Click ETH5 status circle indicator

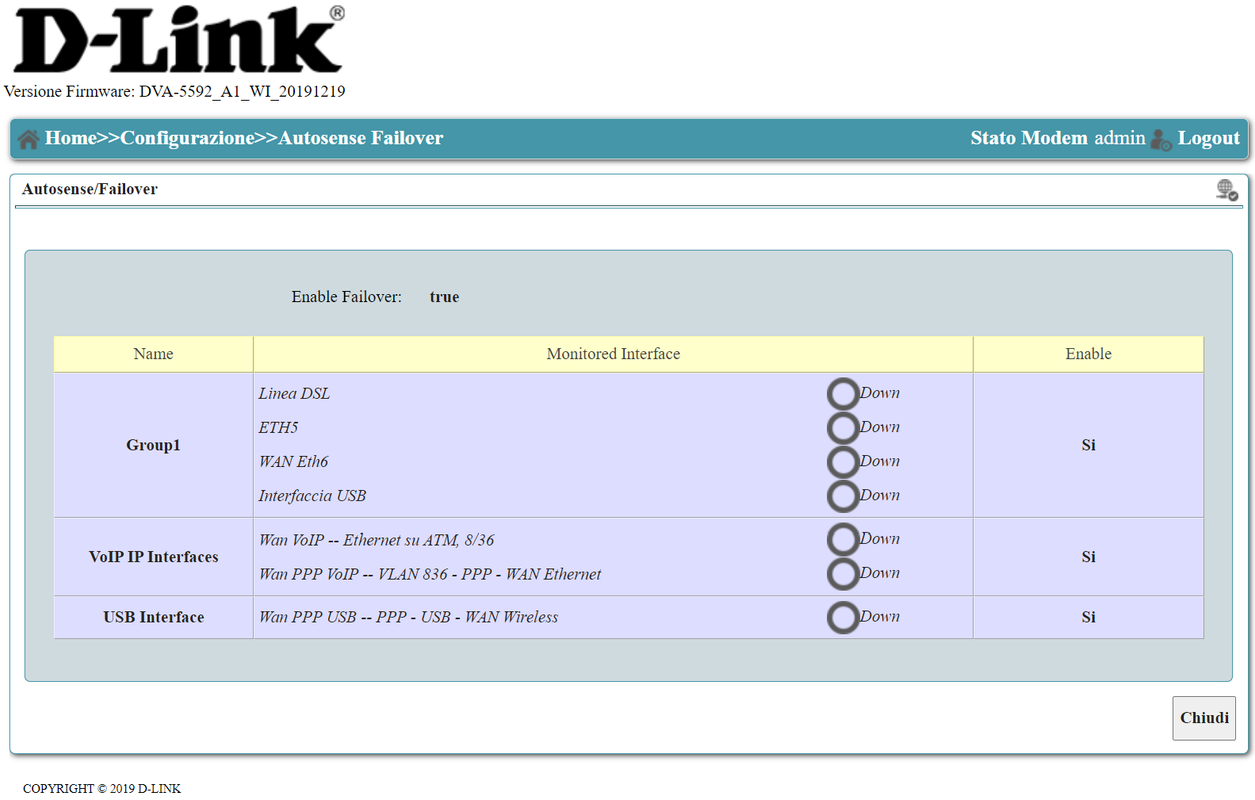click(x=843, y=428)
